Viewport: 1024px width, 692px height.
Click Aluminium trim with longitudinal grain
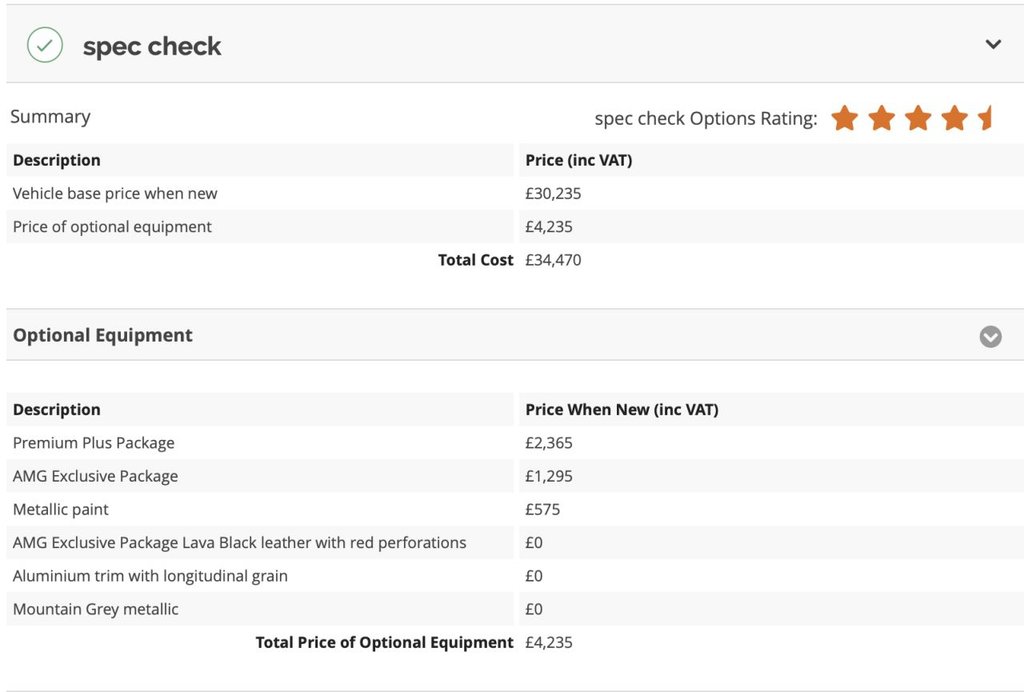tap(150, 576)
